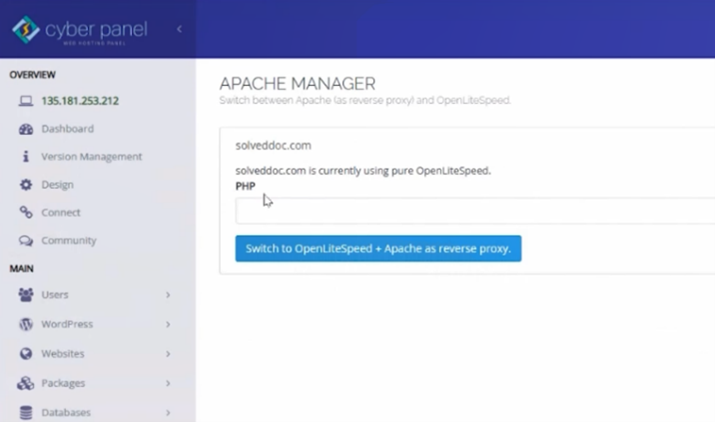
Task: Click the server IP 135.181.253.212 link
Action: click(x=80, y=101)
